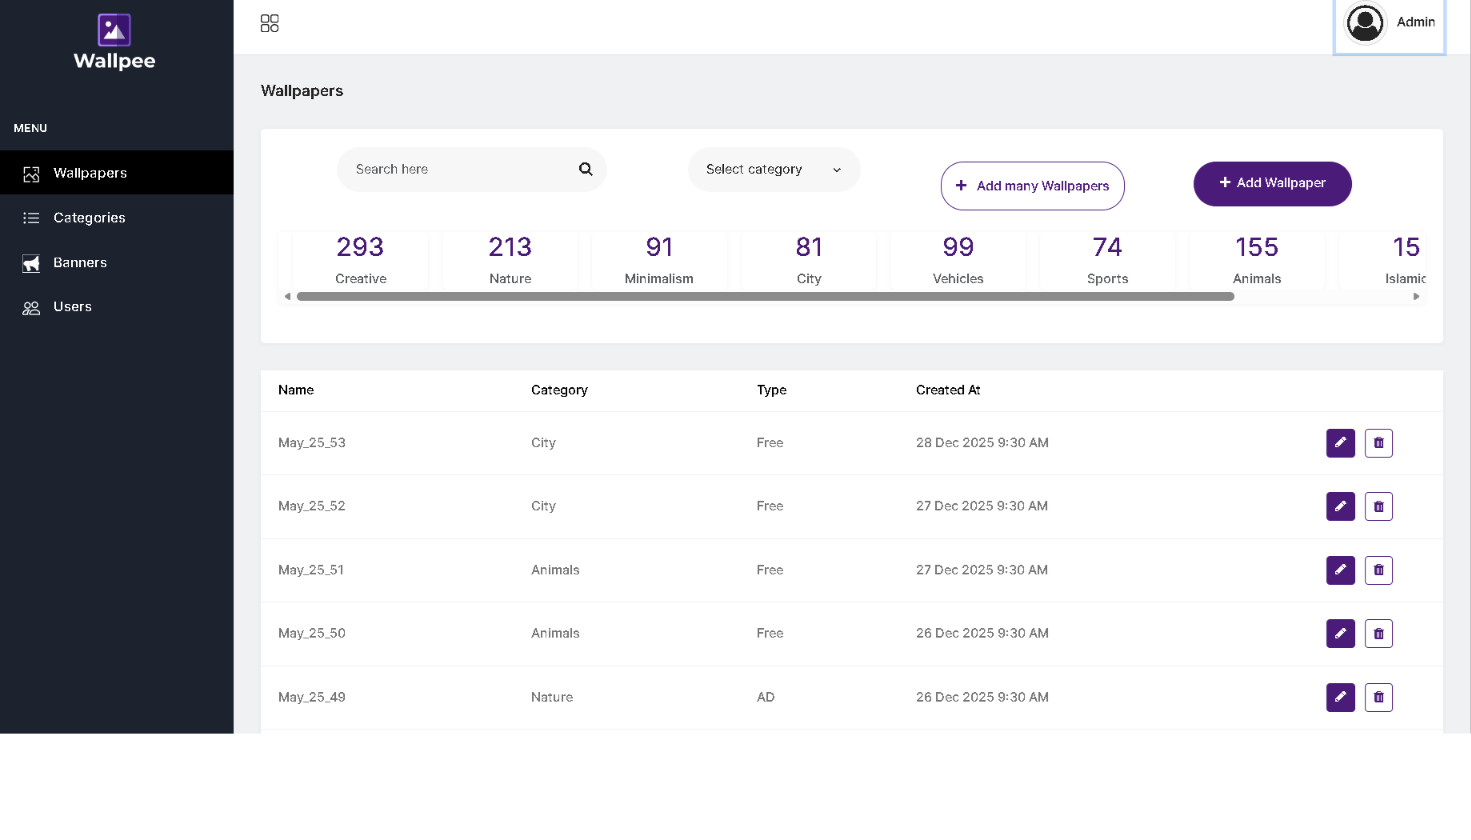The height and width of the screenshot is (840, 1471).
Task: Click the Category column header
Action: 559,390
